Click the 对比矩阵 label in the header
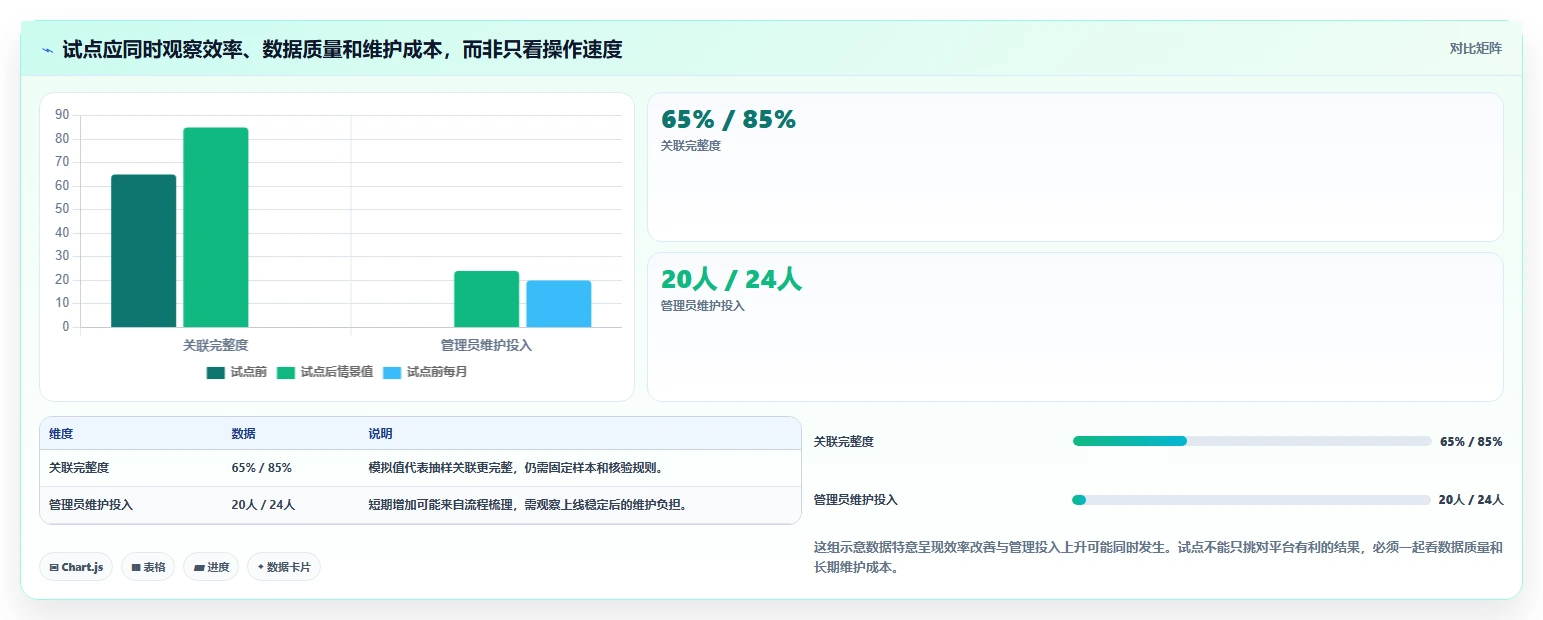Image resolution: width=1543 pixels, height=620 pixels. tap(1476, 48)
